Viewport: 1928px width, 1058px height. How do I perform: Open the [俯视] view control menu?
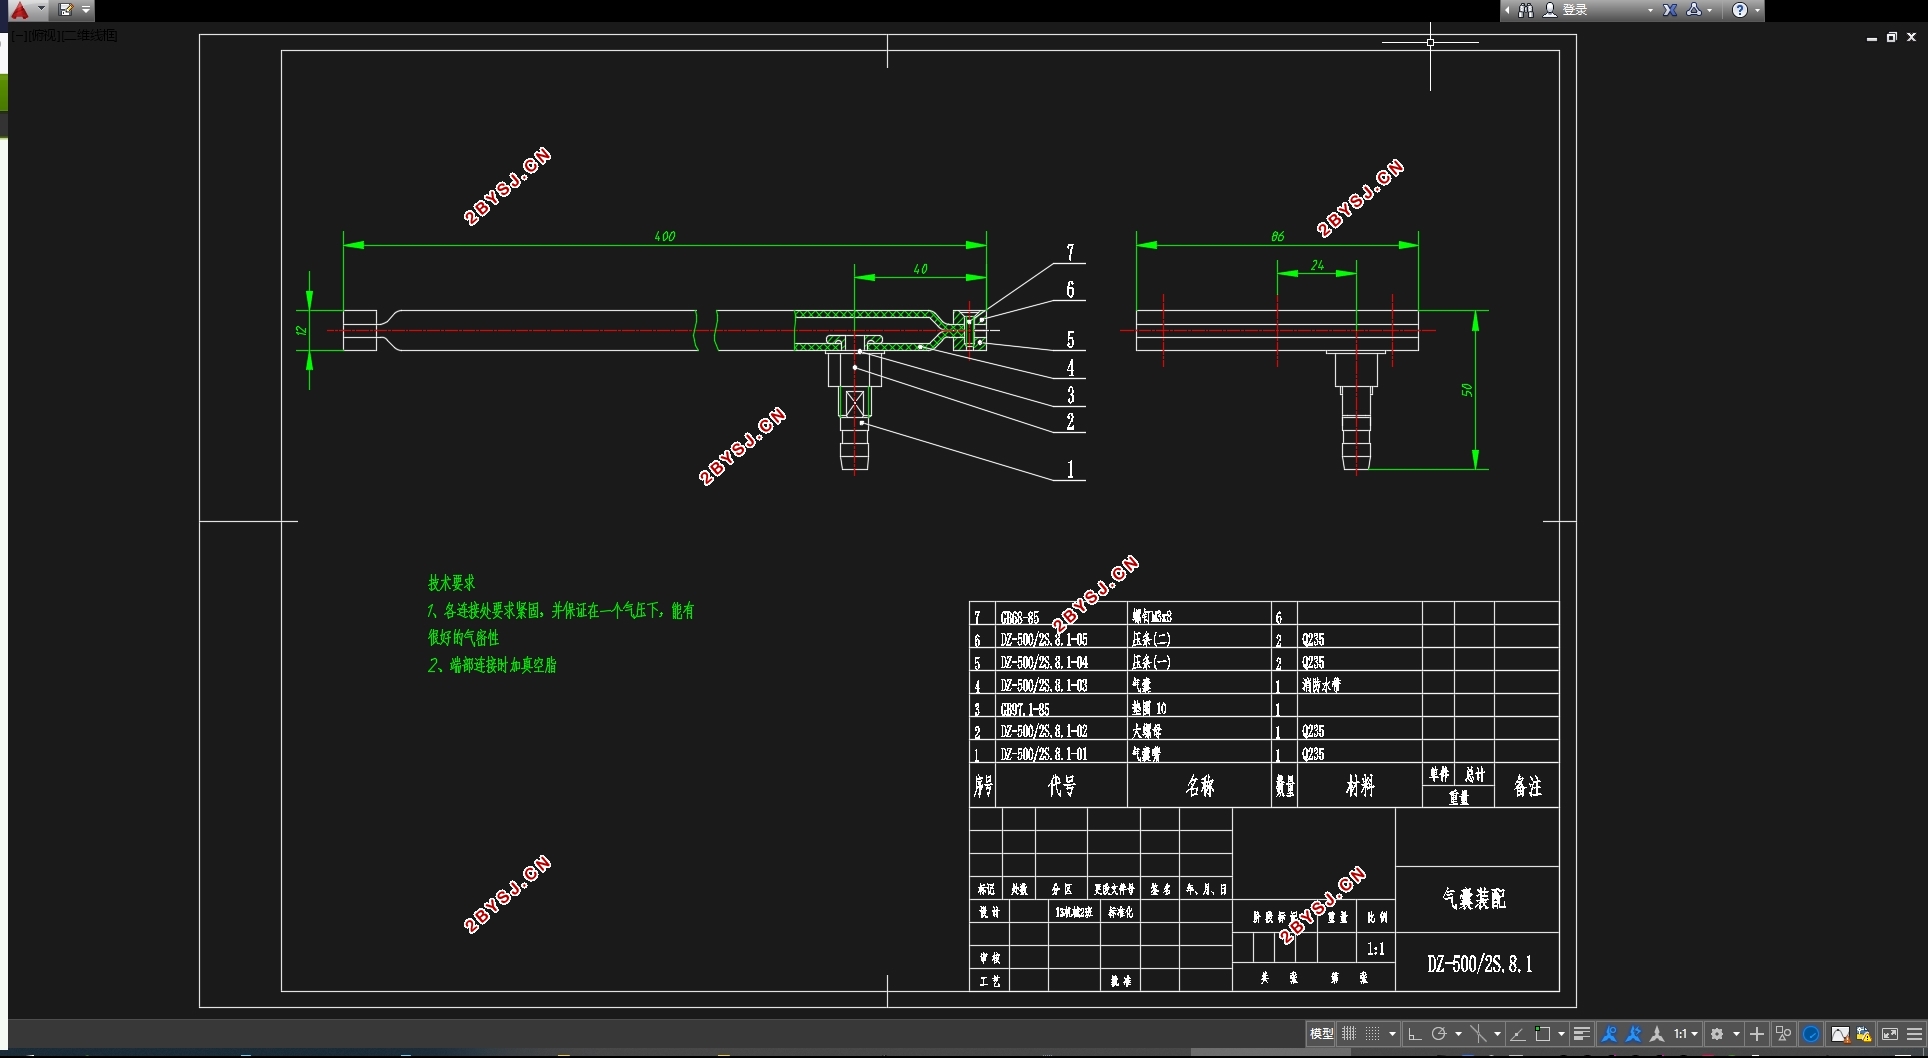click(x=44, y=35)
